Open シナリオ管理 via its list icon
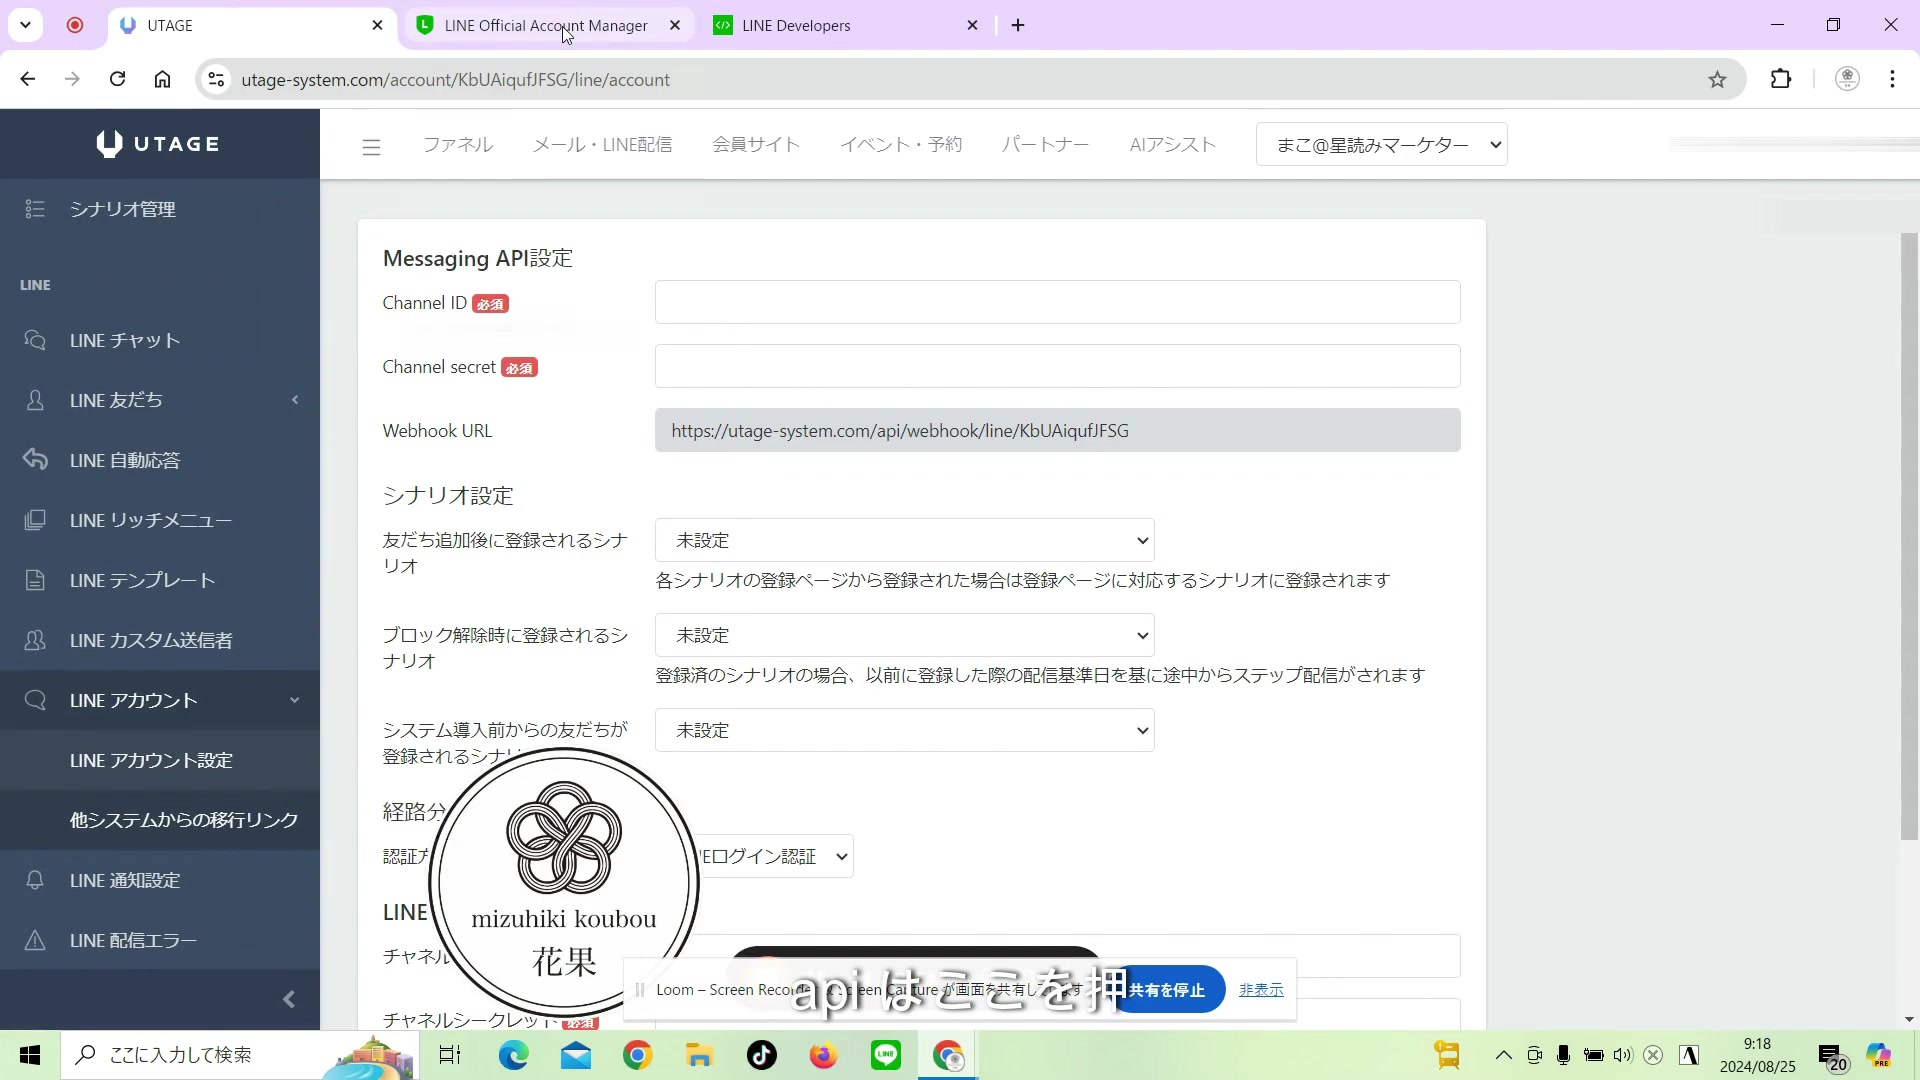Image resolution: width=1920 pixels, height=1080 pixels. click(x=35, y=209)
